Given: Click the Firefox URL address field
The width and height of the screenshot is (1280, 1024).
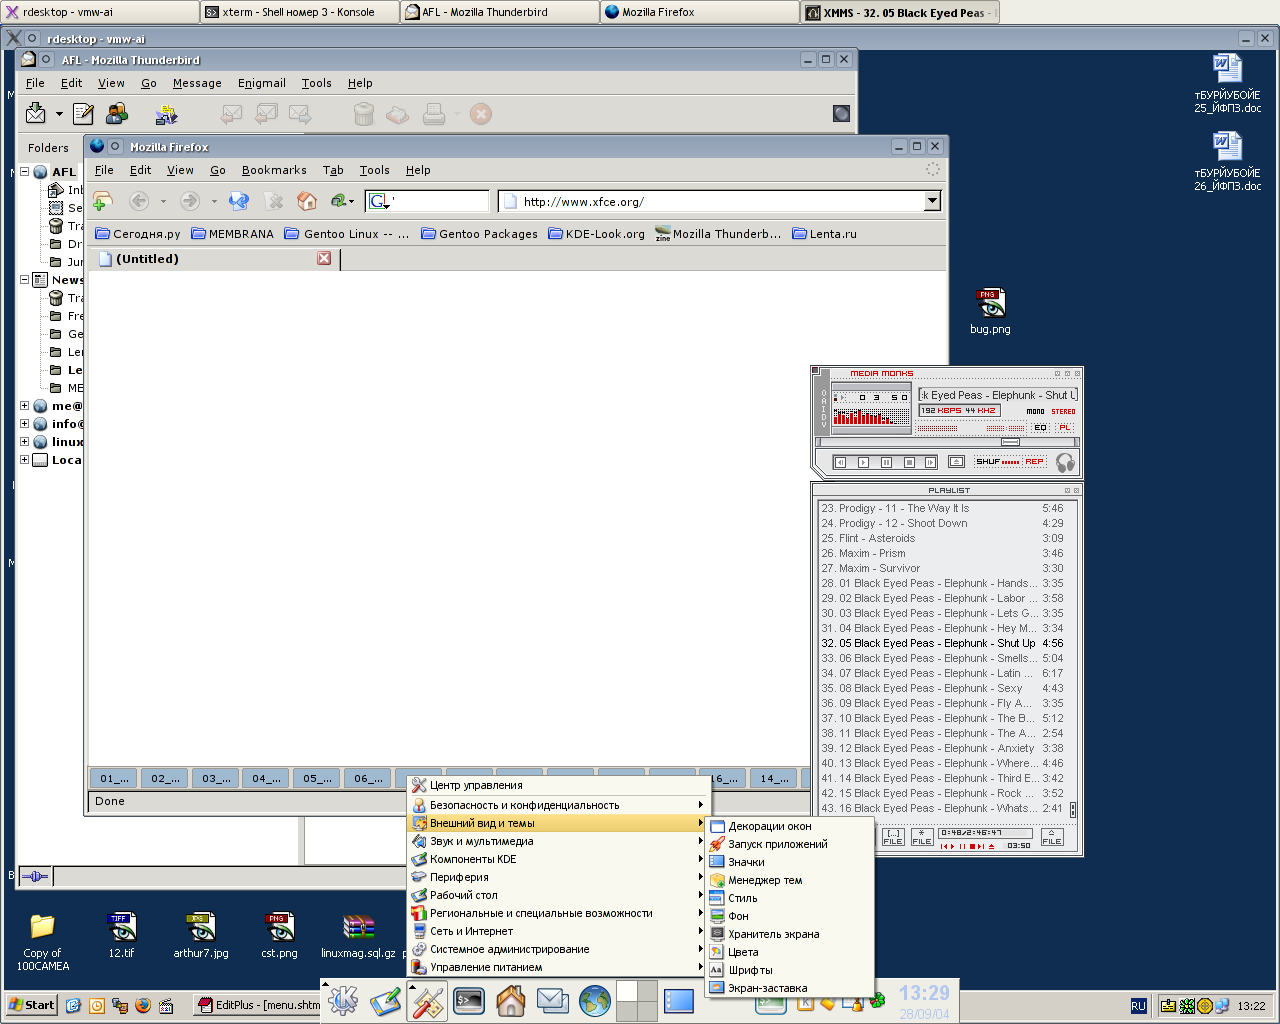Looking at the screenshot, I should (x=712, y=201).
